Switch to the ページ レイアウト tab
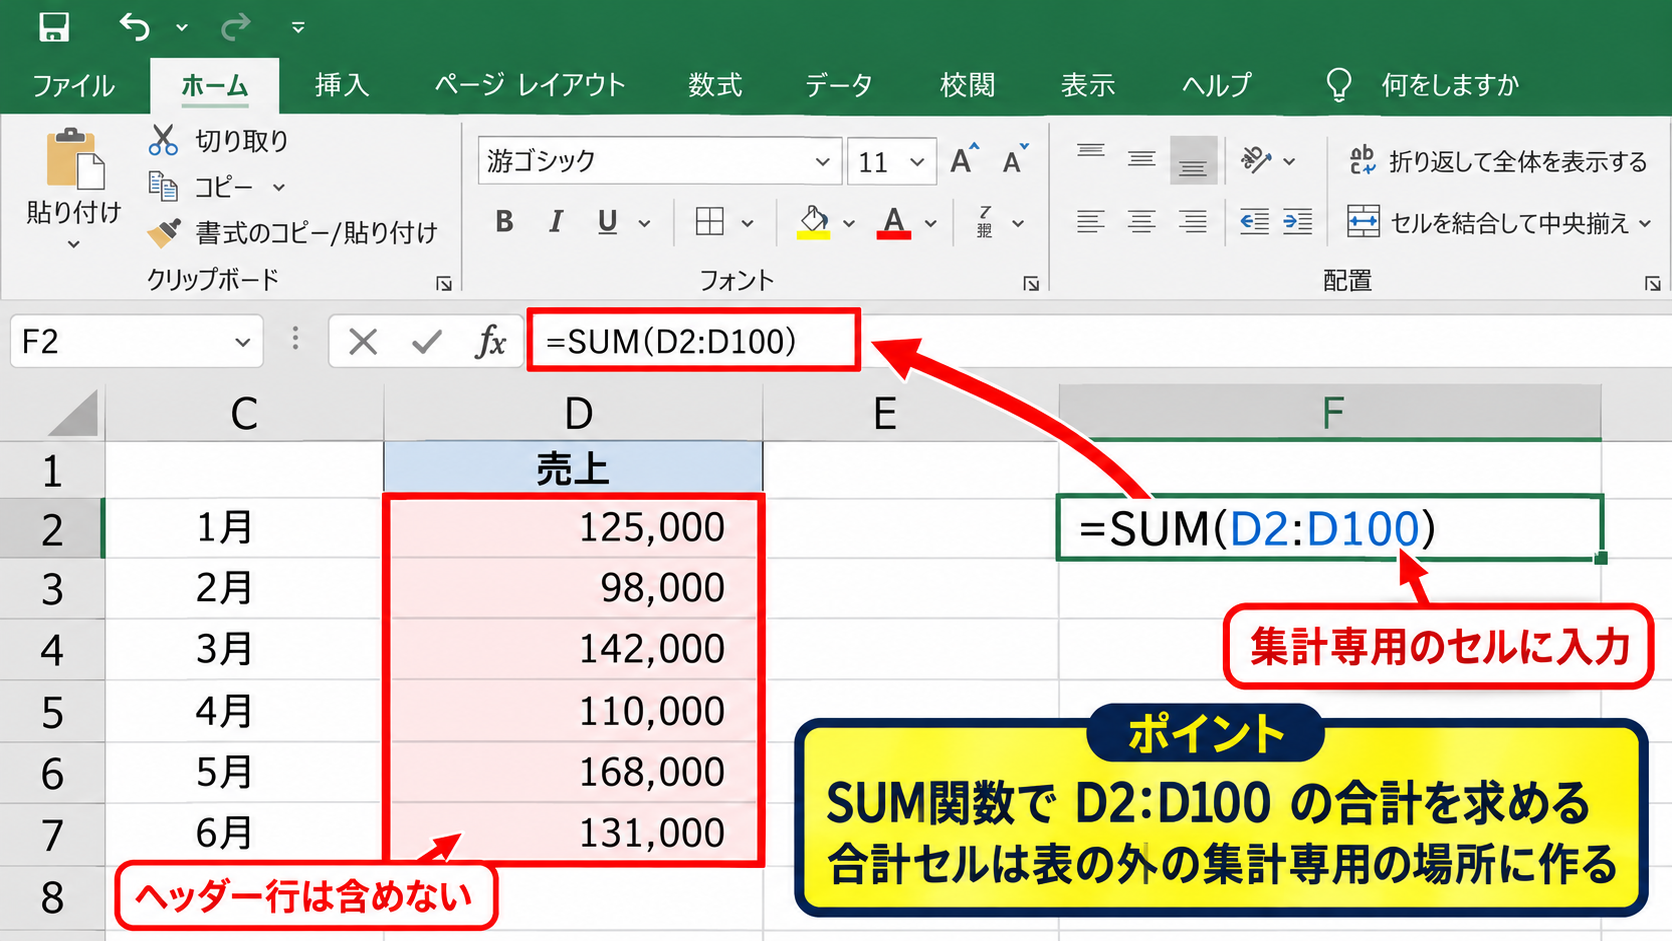The image size is (1672, 941). point(530,85)
